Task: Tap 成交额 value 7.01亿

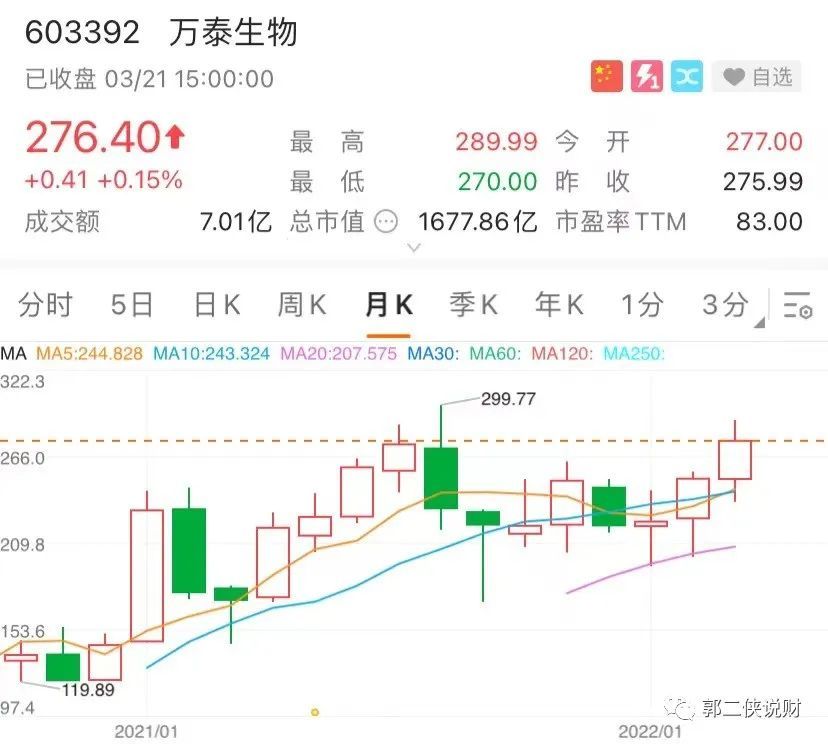Action: 236,222
